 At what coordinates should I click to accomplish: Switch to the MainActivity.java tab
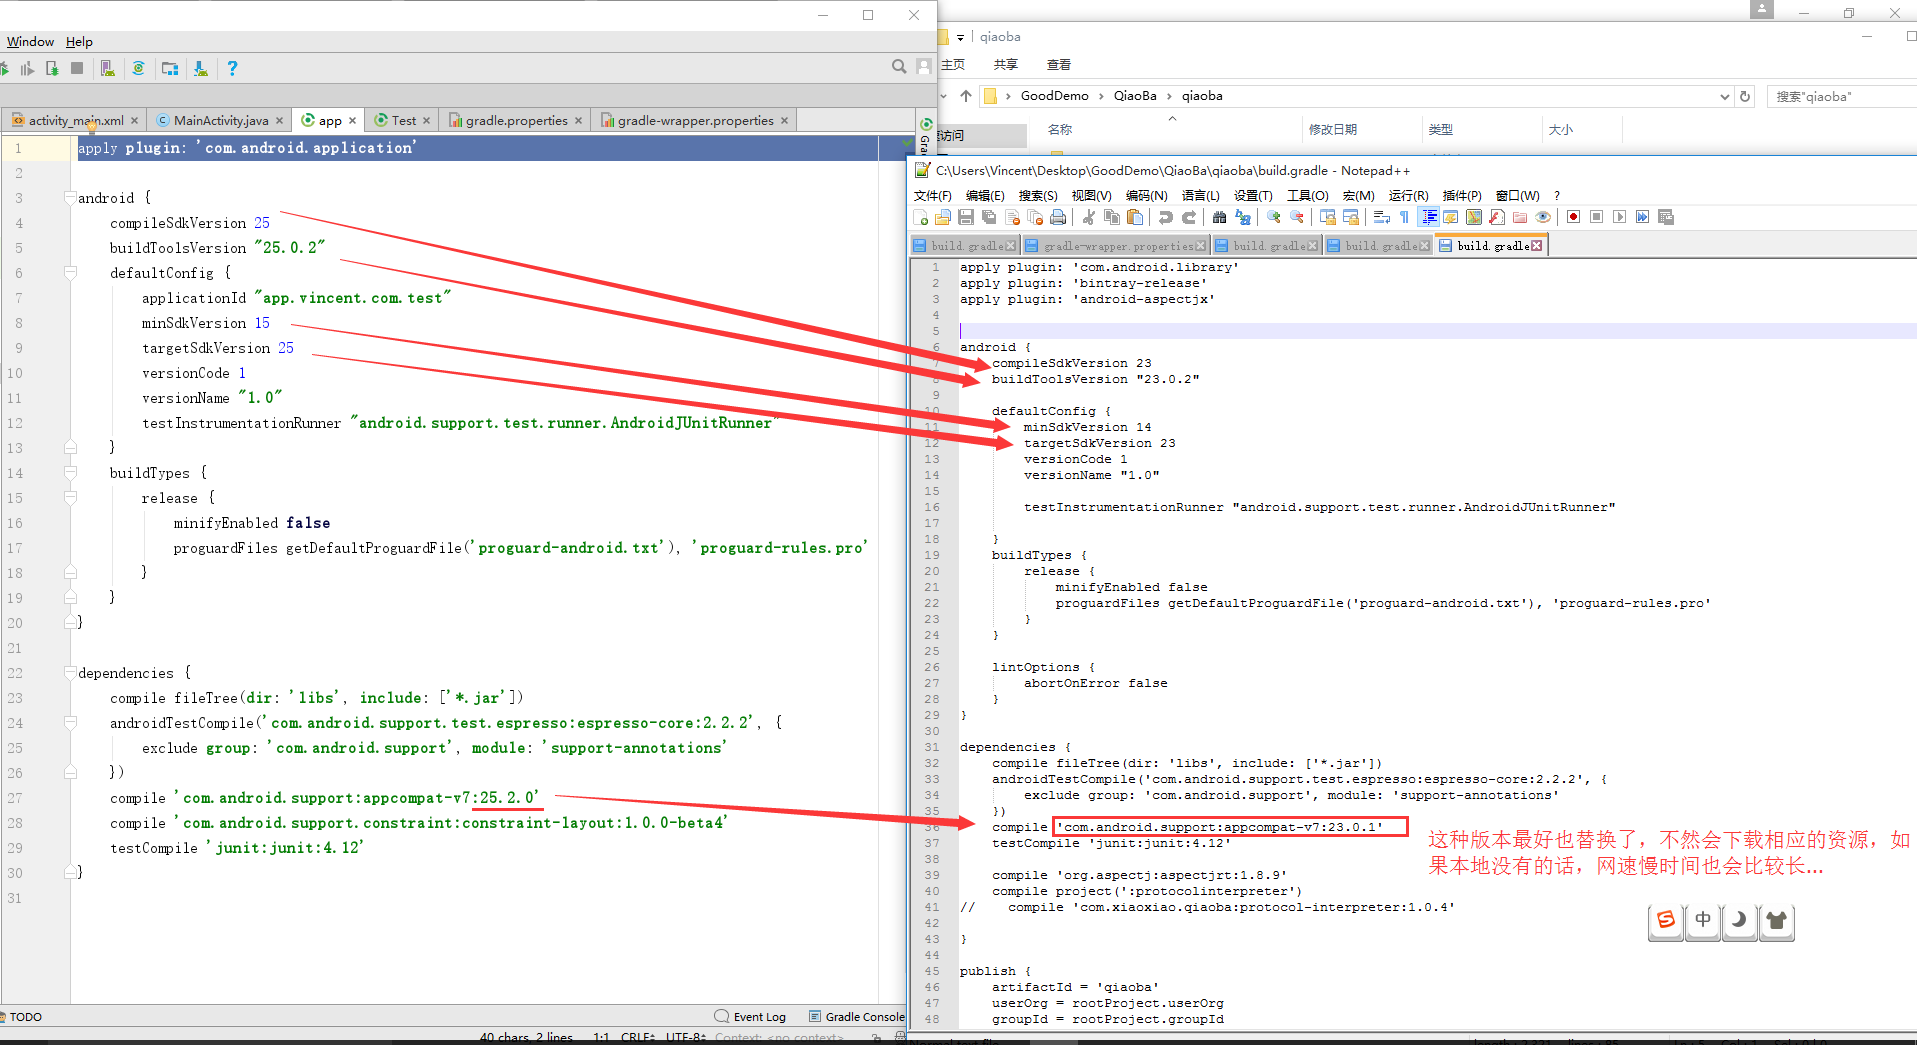[x=220, y=120]
